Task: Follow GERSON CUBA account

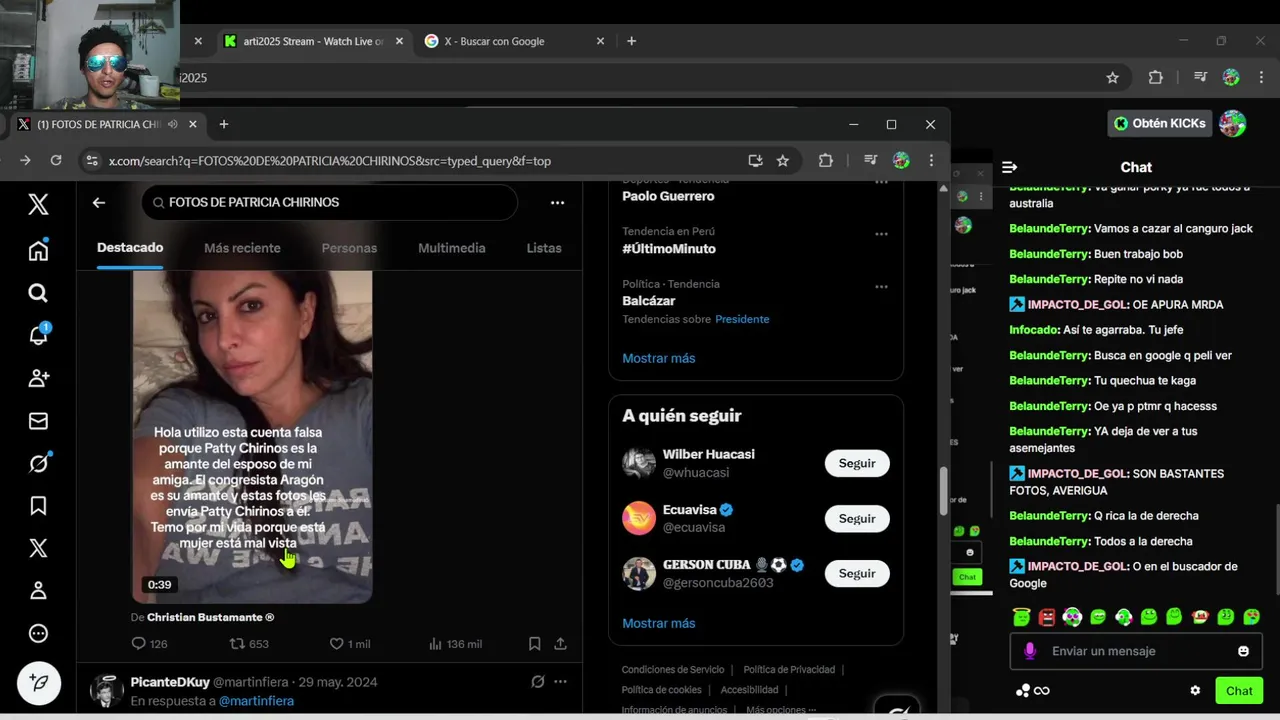Action: [857, 573]
